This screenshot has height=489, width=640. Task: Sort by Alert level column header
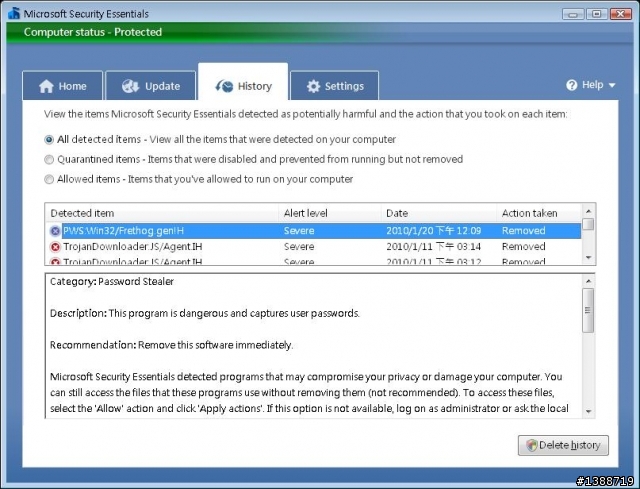click(x=330, y=213)
